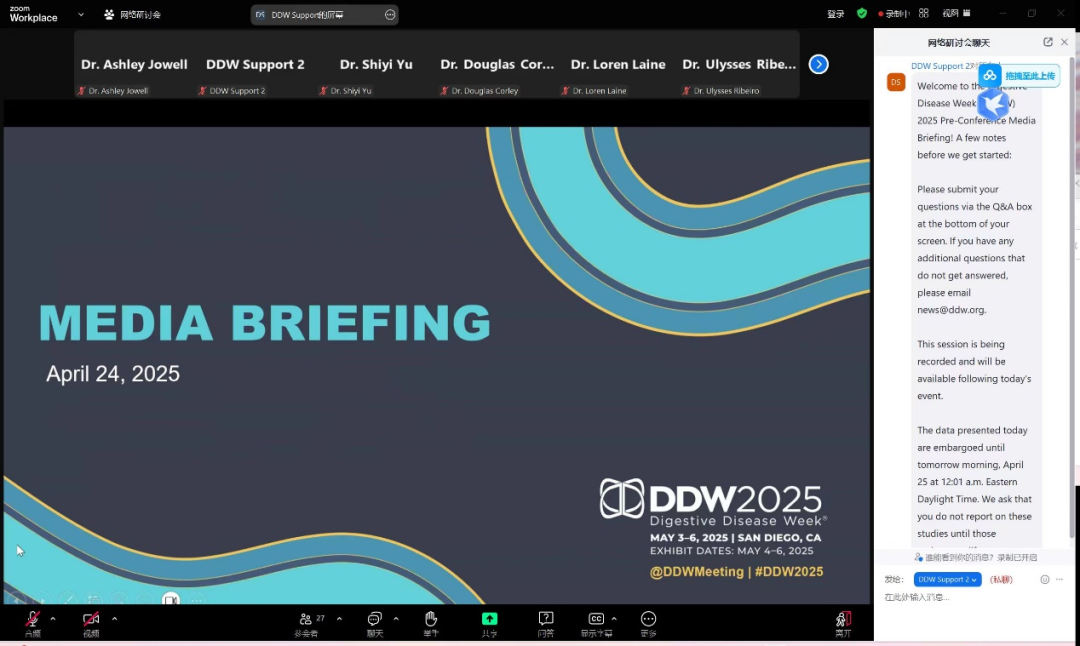Click the floating video control on slide
The height and width of the screenshot is (646, 1080).
[171, 599]
